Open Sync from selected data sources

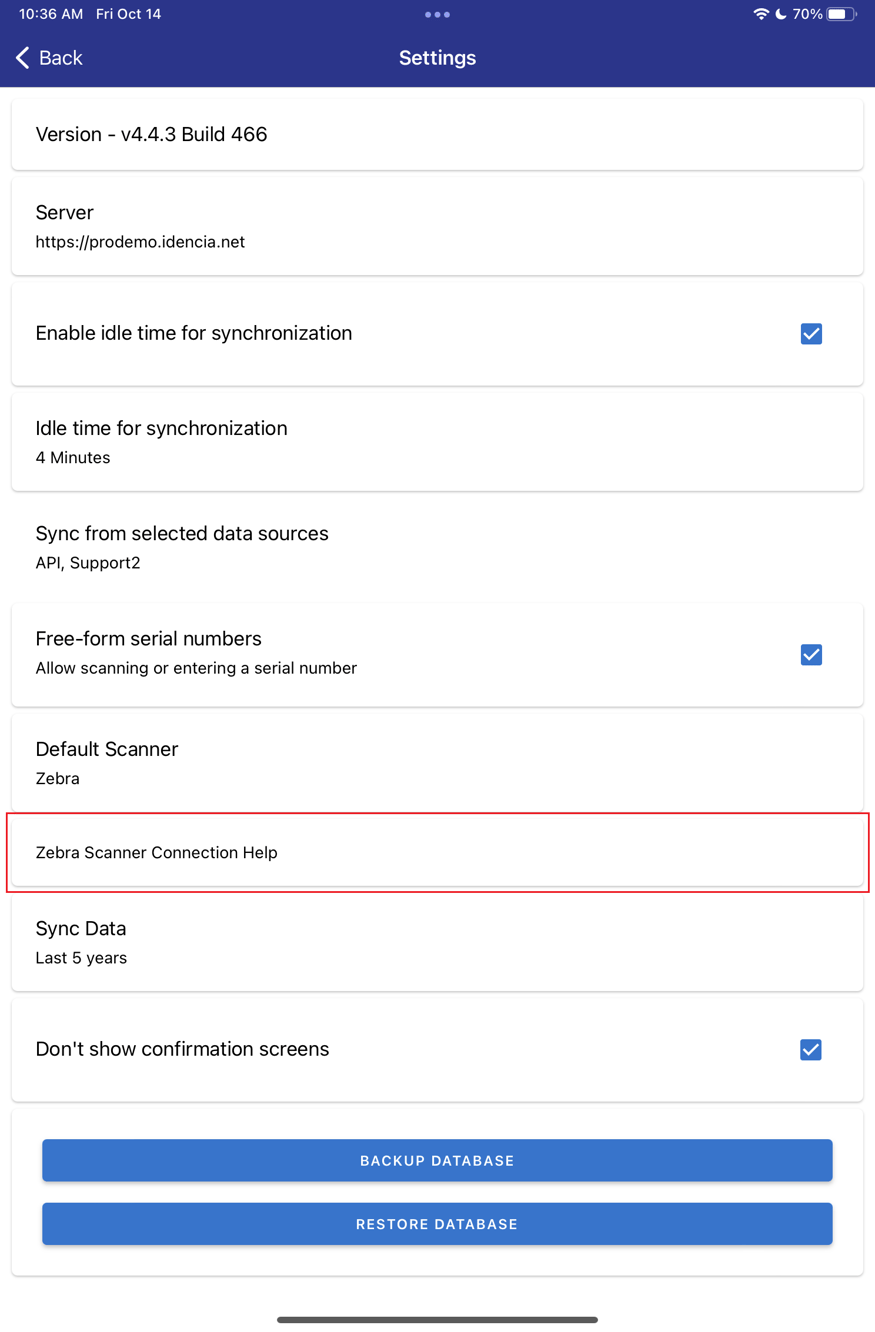[x=437, y=546]
